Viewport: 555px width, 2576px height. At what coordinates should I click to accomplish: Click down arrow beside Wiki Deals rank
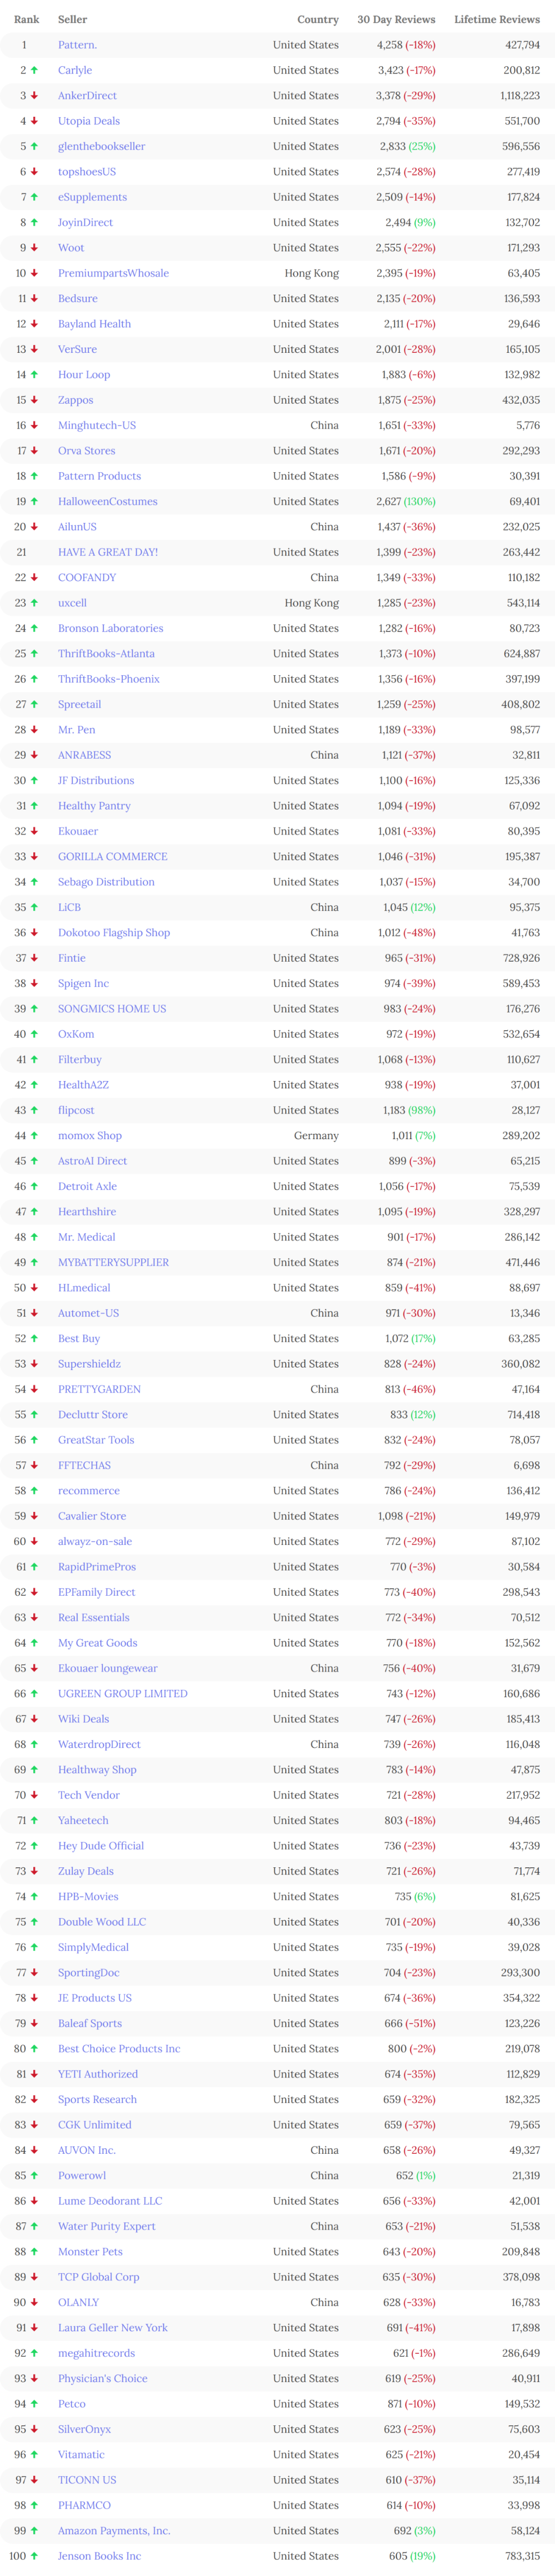(x=34, y=1719)
